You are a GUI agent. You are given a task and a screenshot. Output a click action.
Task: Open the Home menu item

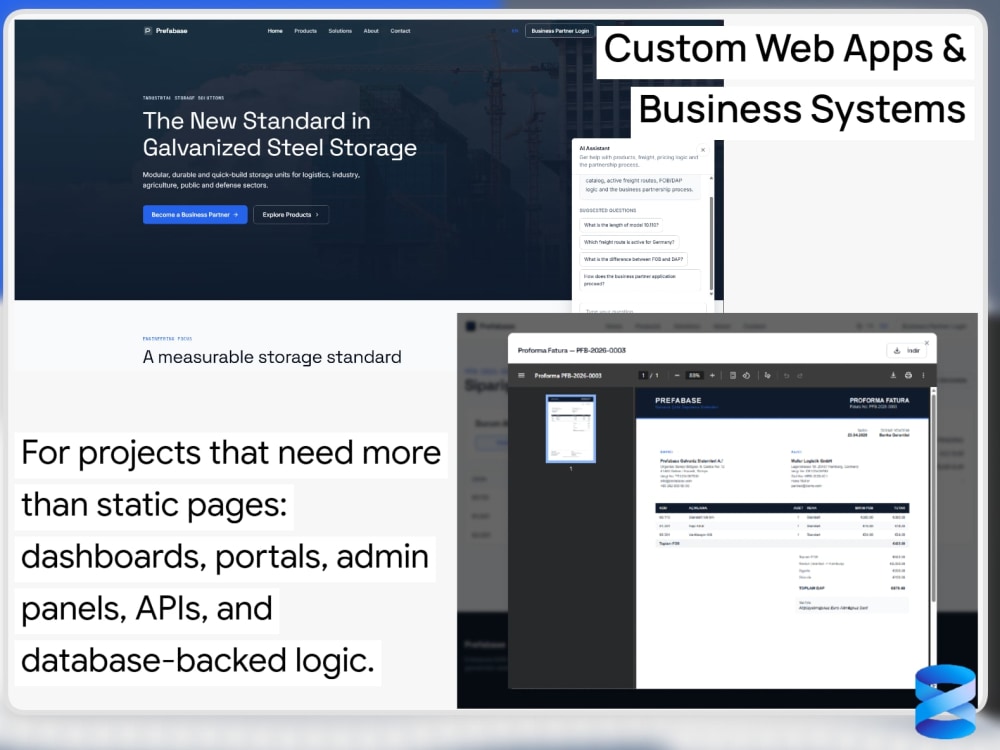coord(275,31)
